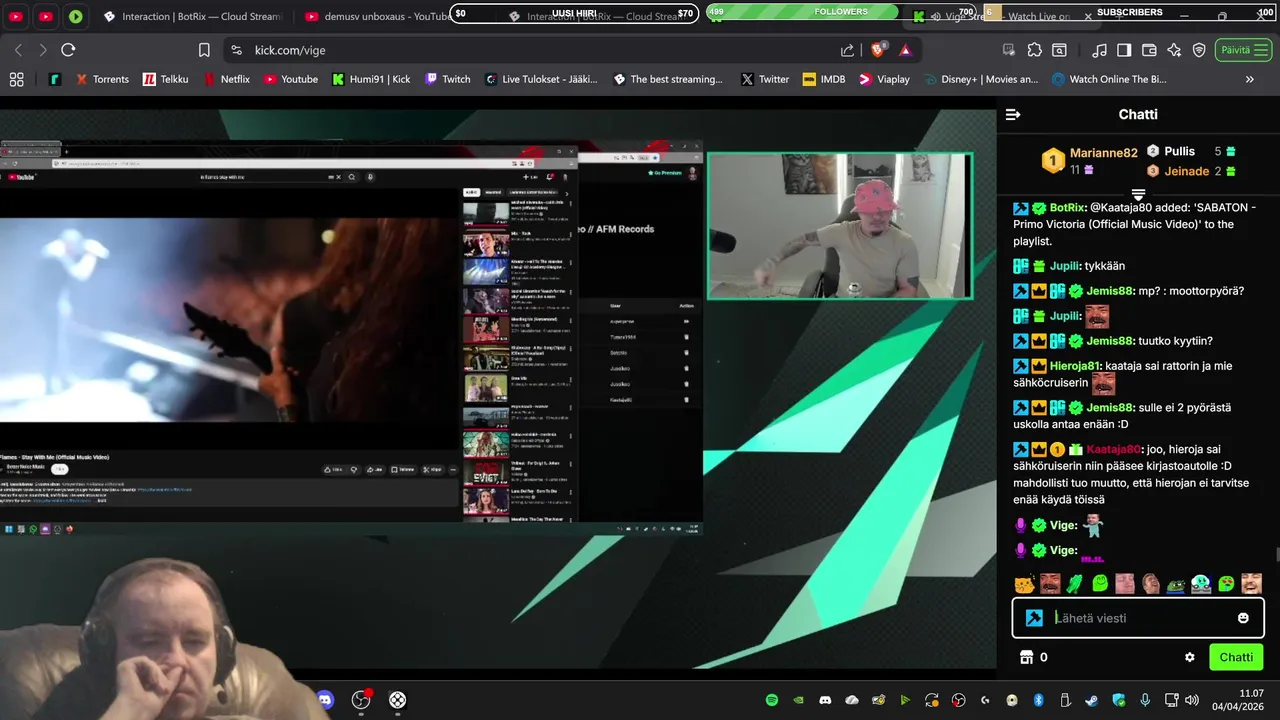Open the Torrents bookmark
The image size is (1280, 720).
101,79
